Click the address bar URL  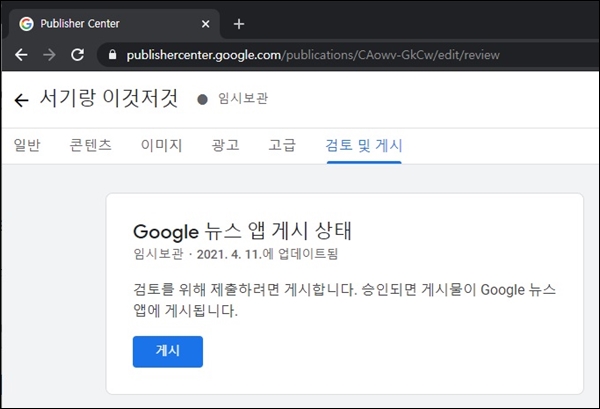tap(313, 55)
